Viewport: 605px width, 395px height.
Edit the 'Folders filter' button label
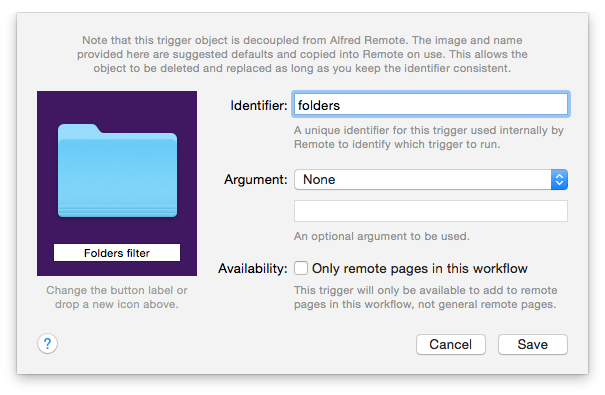[117, 253]
